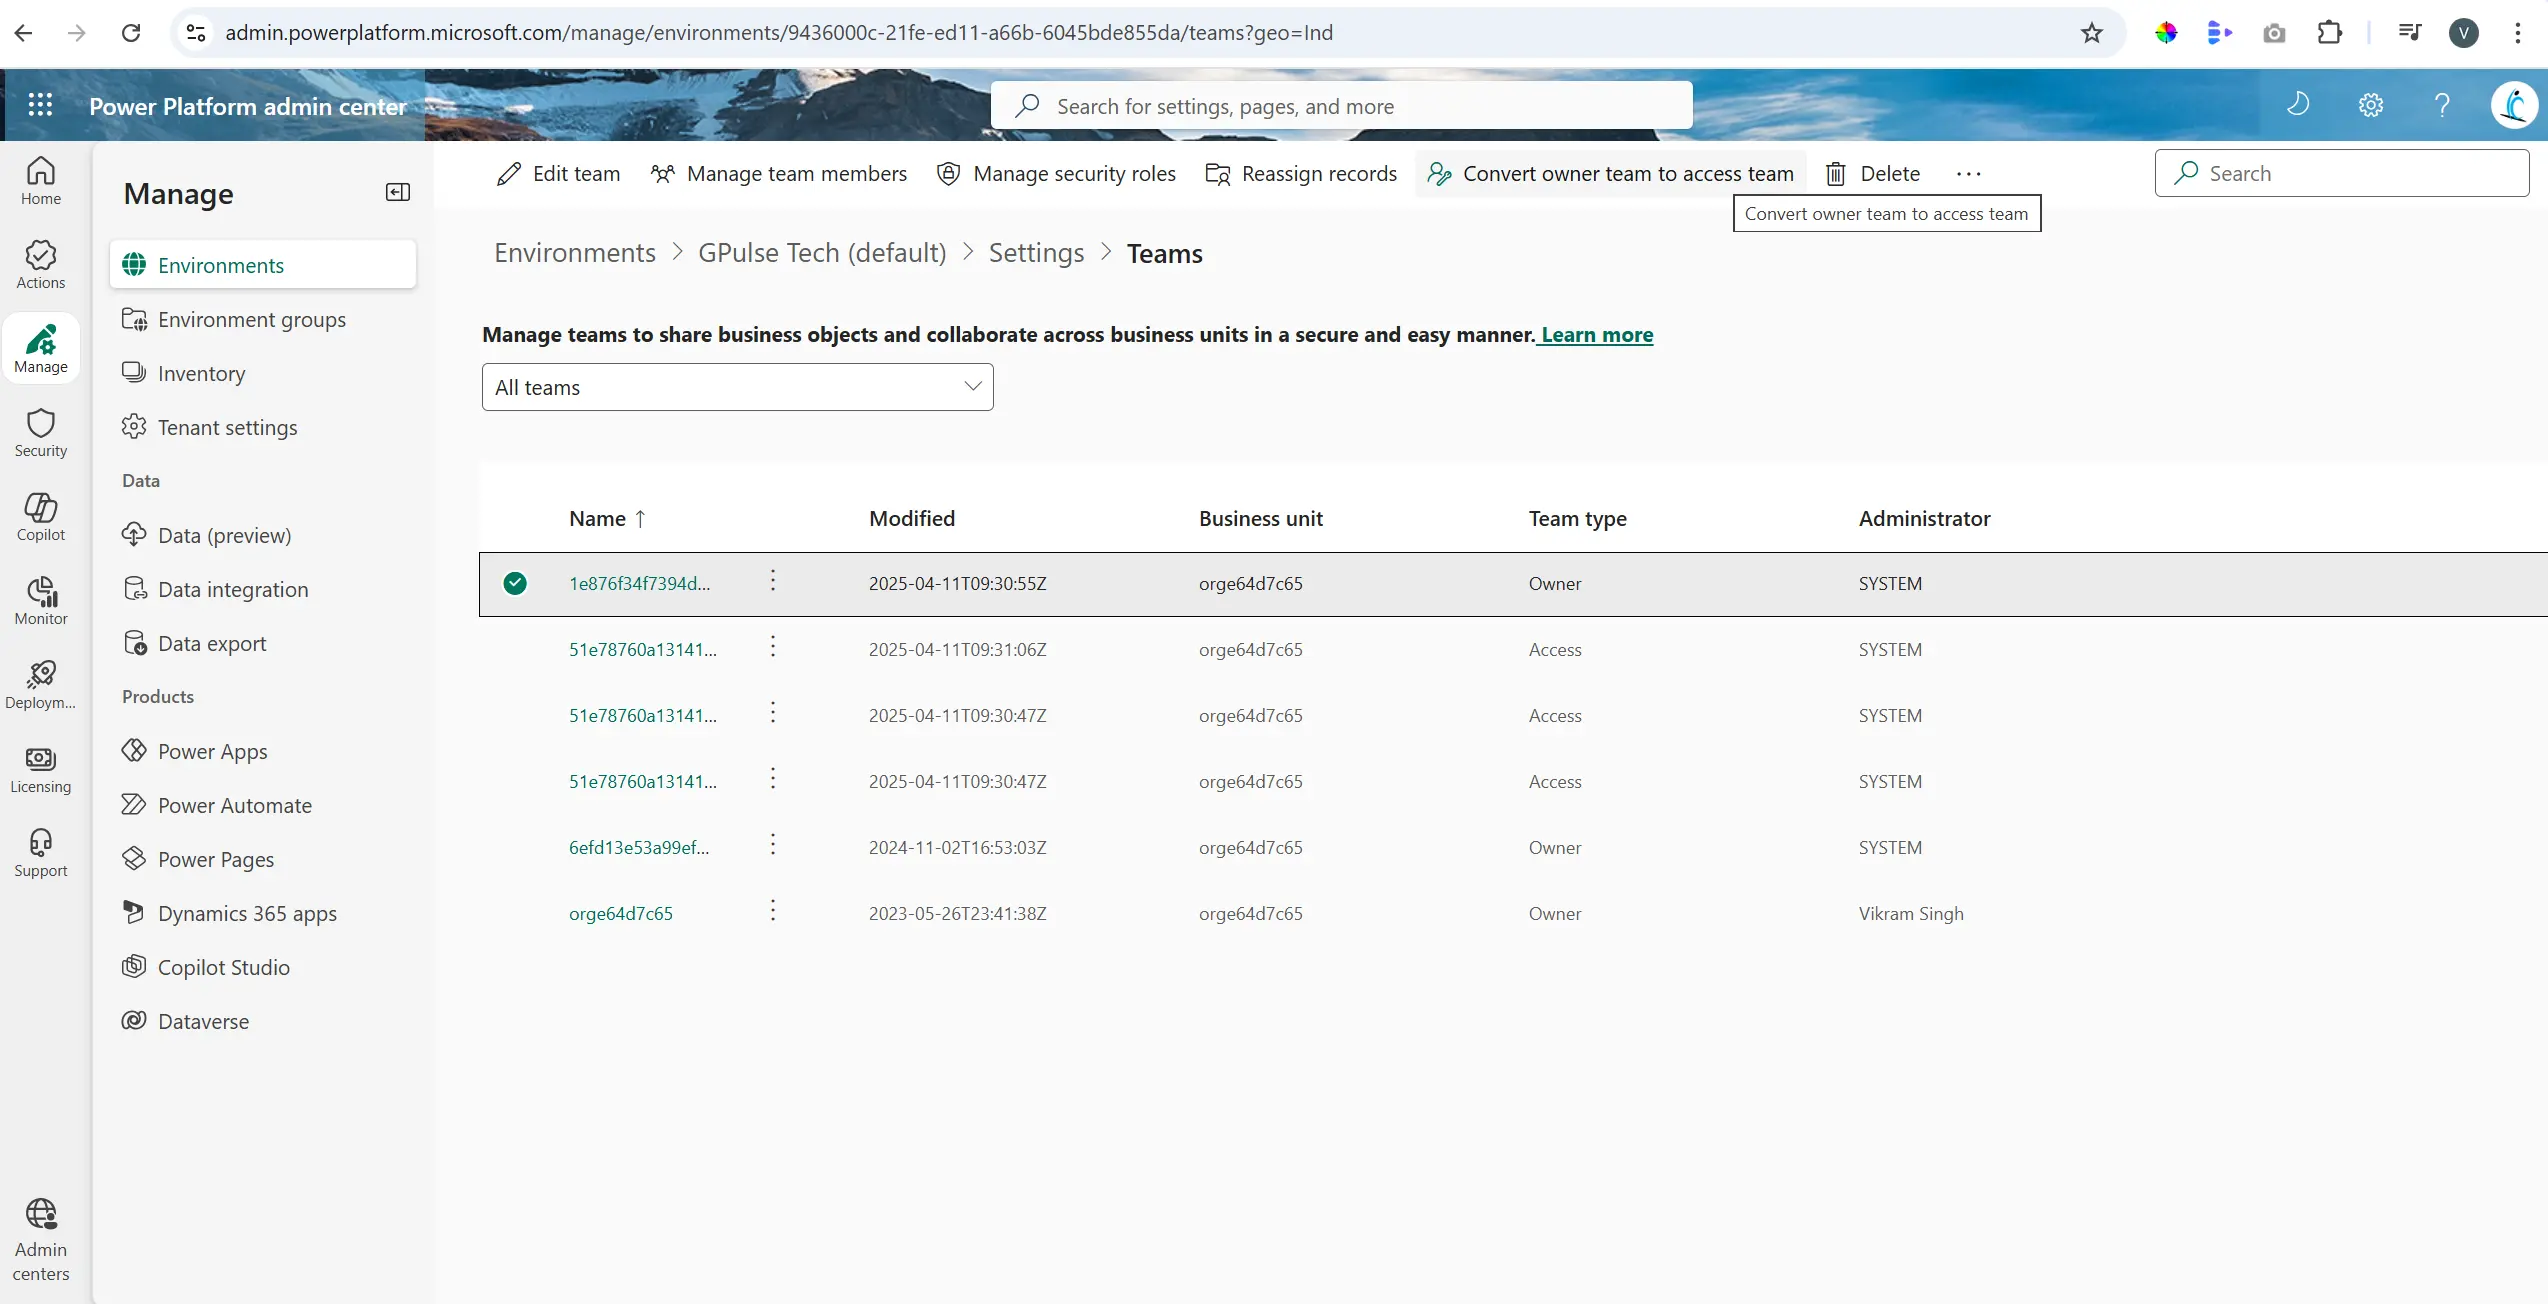Click the Learn more link
The width and height of the screenshot is (2548, 1304).
[x=1596, y=335]
